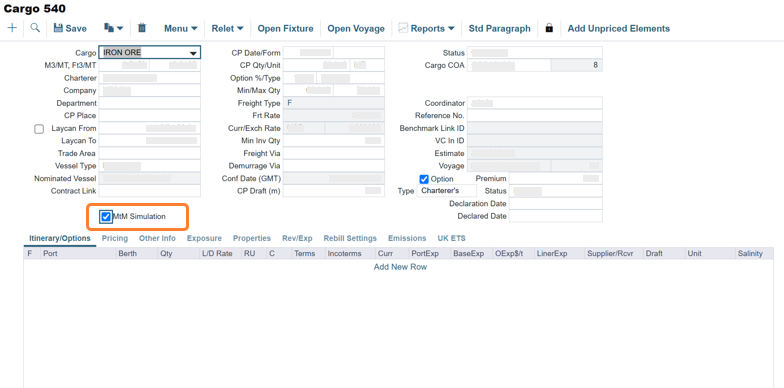Click the plus icon to add new cargo
Image resolution: width=784 pixels, height=388 pixels.
point(12,28)
